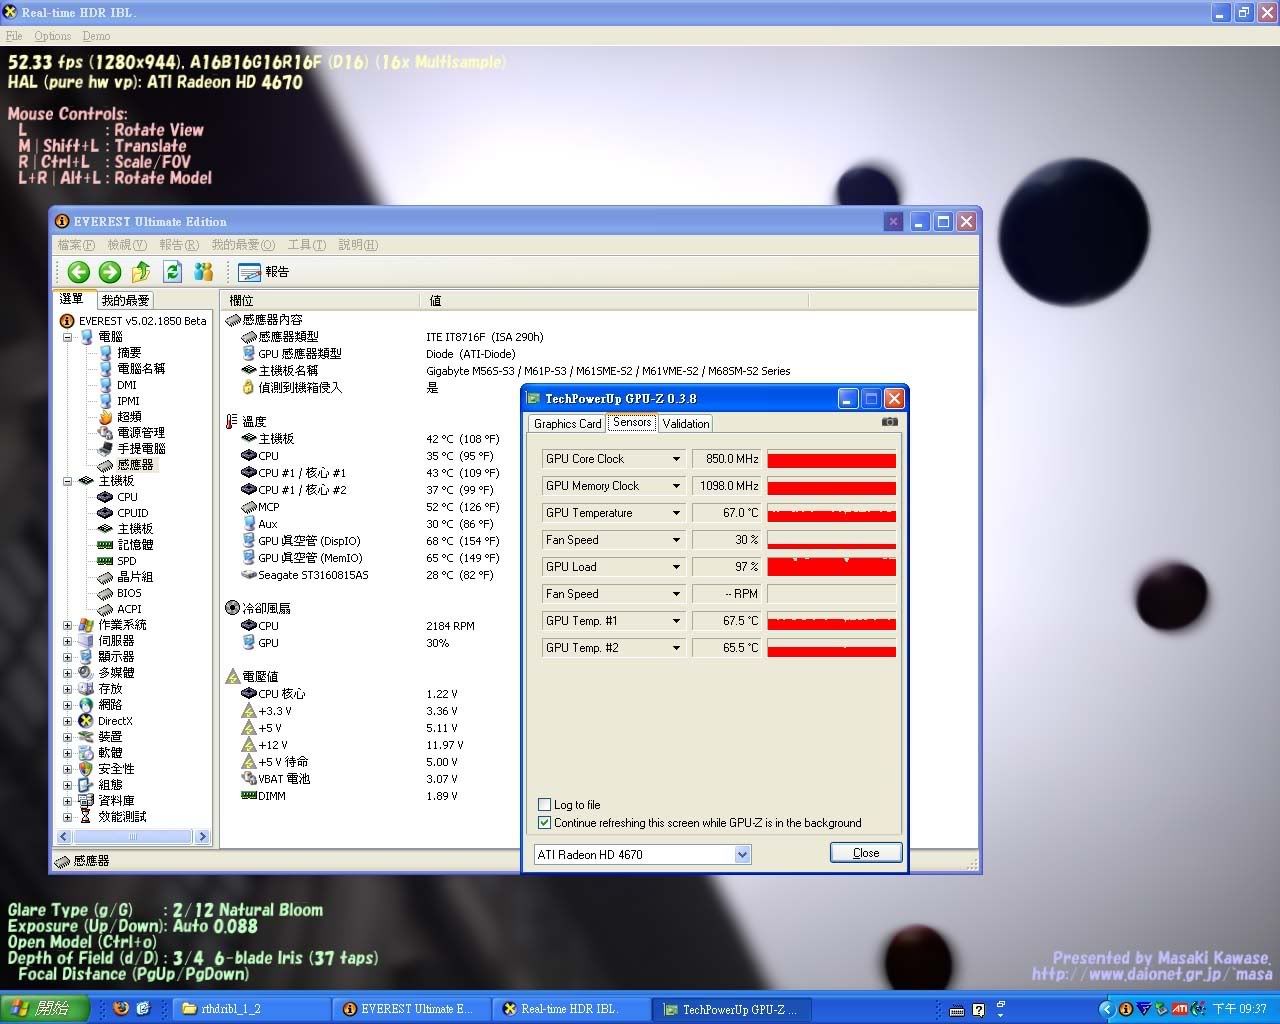This screenshot has width=1280, height=1024.
Task: Open the GPU Memory Clock dropdown
Action: click(676, 486)
